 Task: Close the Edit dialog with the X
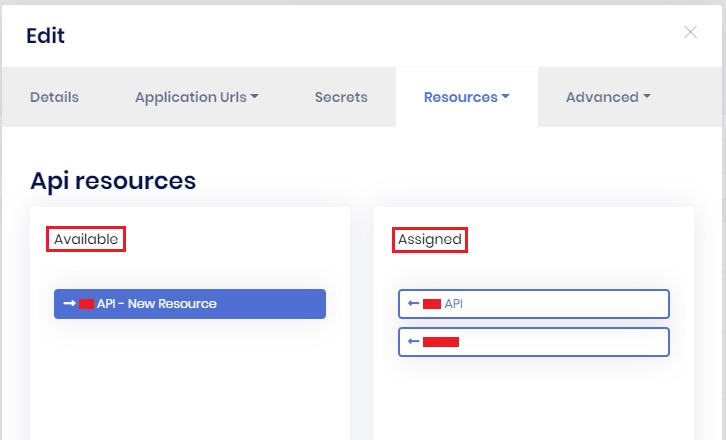[690, 32]
